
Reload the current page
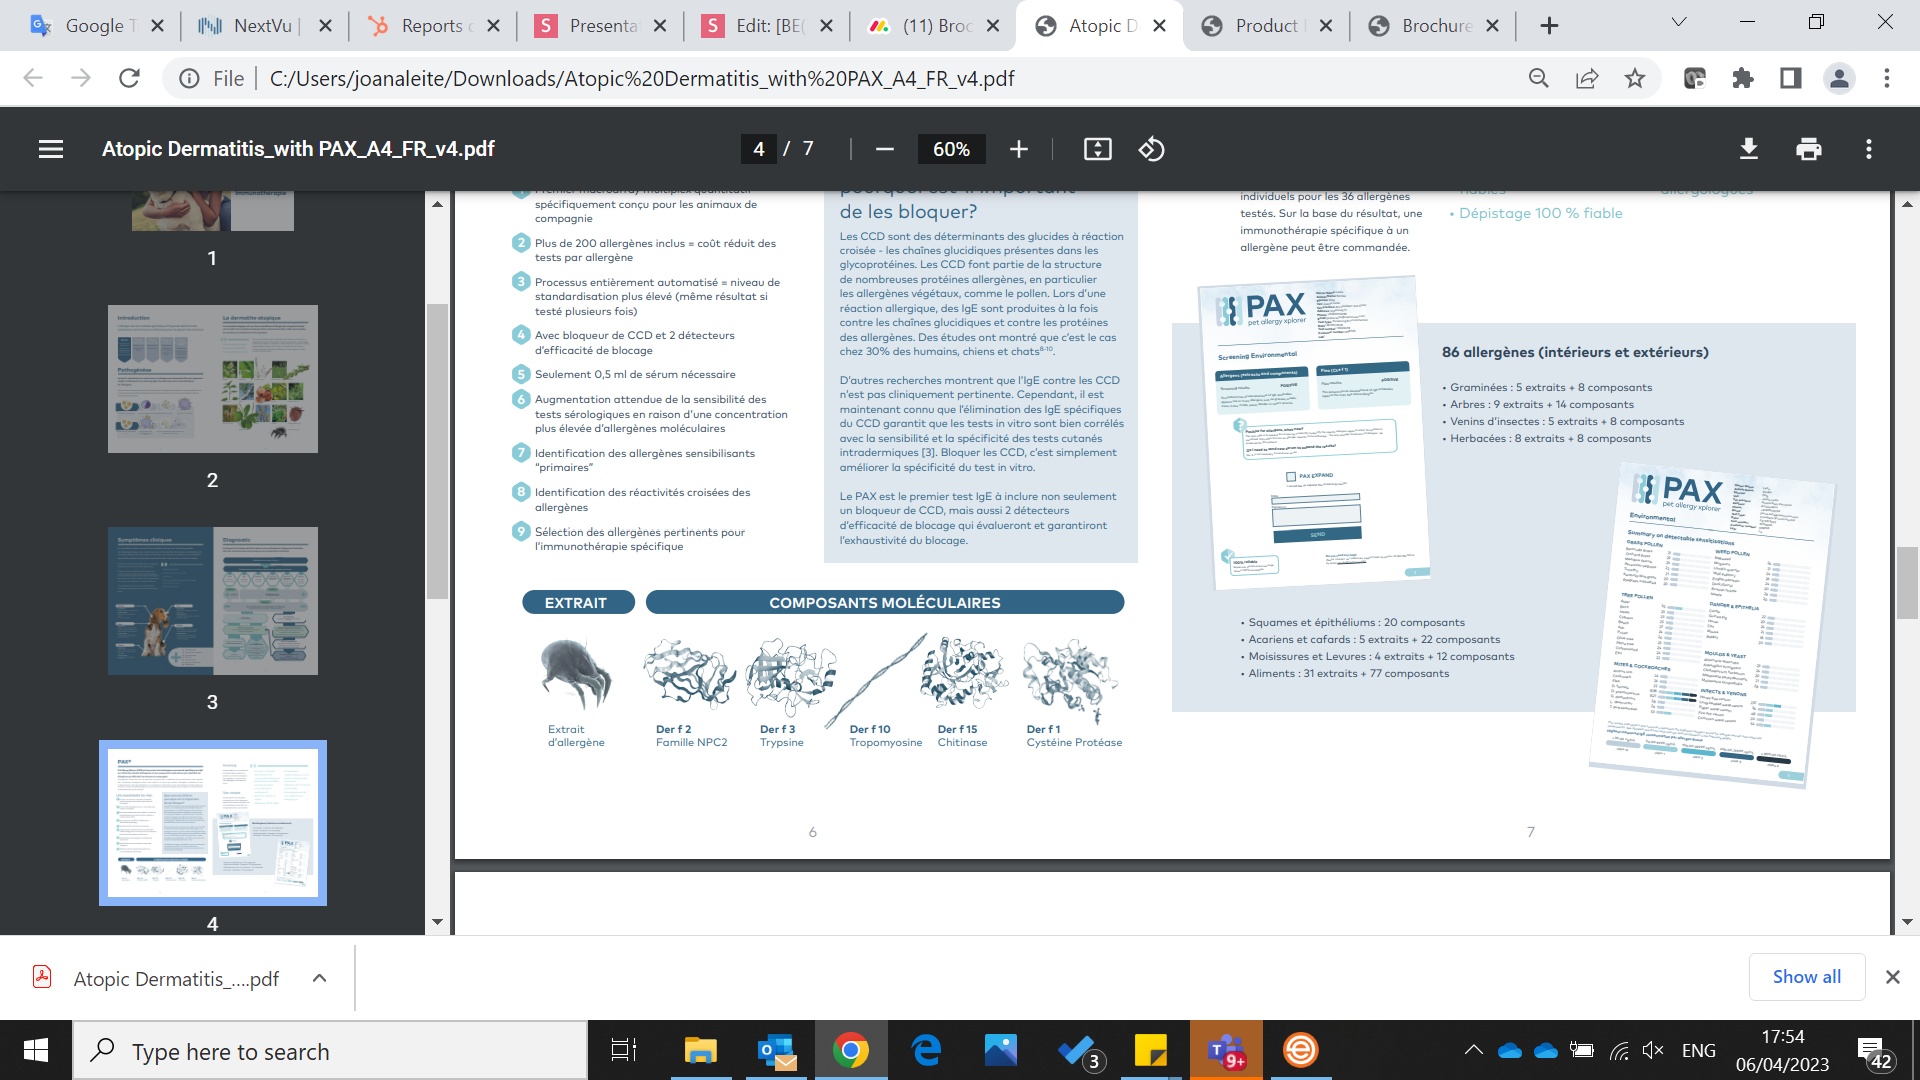click(x=129, y=78)
